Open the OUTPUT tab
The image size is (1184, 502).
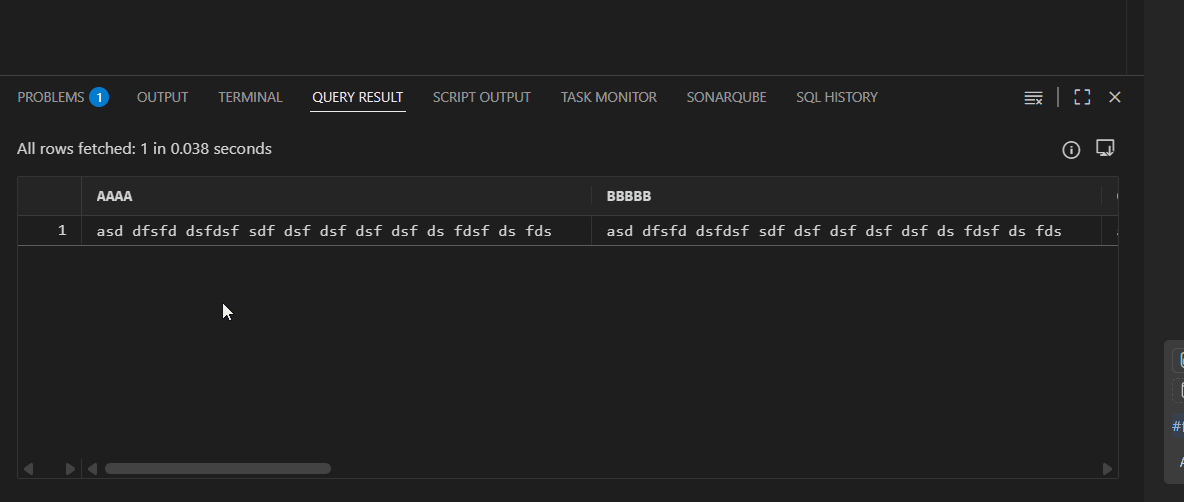click(x=162, y=97)
